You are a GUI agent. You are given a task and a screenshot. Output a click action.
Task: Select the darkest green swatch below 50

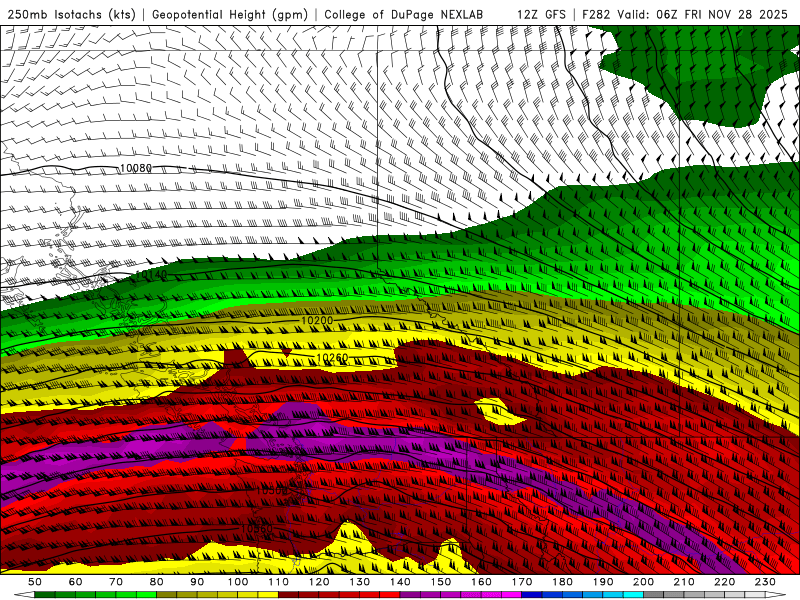click(45, 595)
